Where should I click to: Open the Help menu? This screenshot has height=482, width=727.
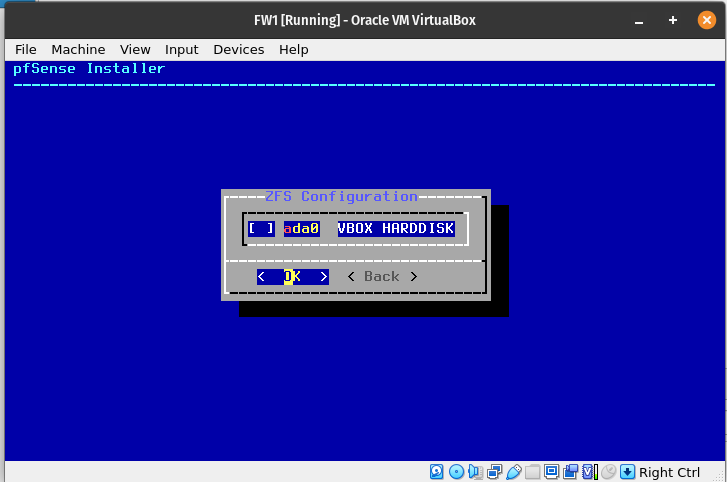293,50
